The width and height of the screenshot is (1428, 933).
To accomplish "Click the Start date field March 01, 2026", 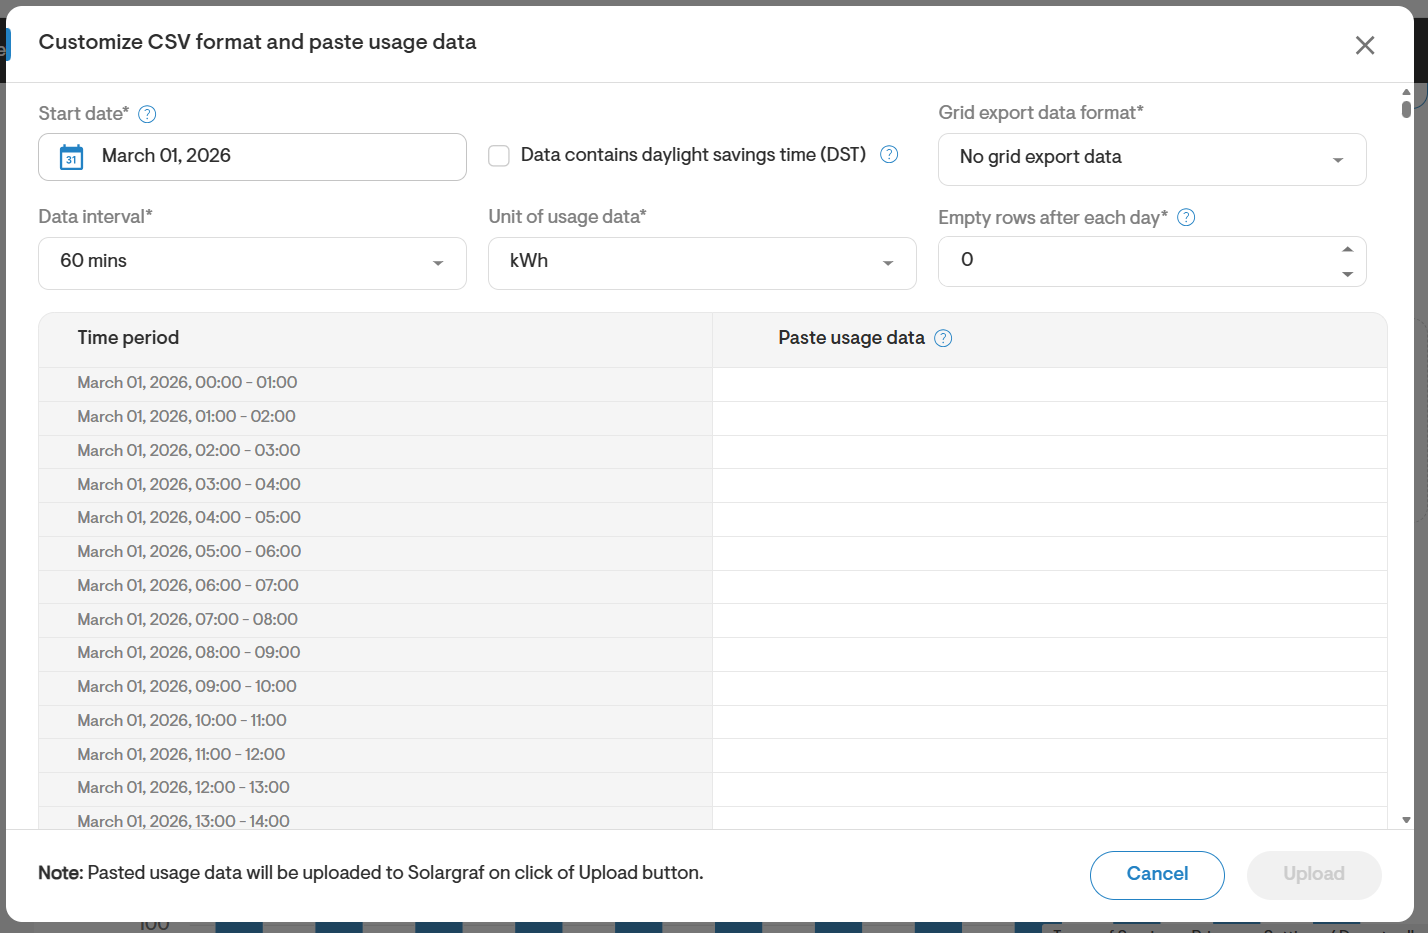I will point(252,157).
